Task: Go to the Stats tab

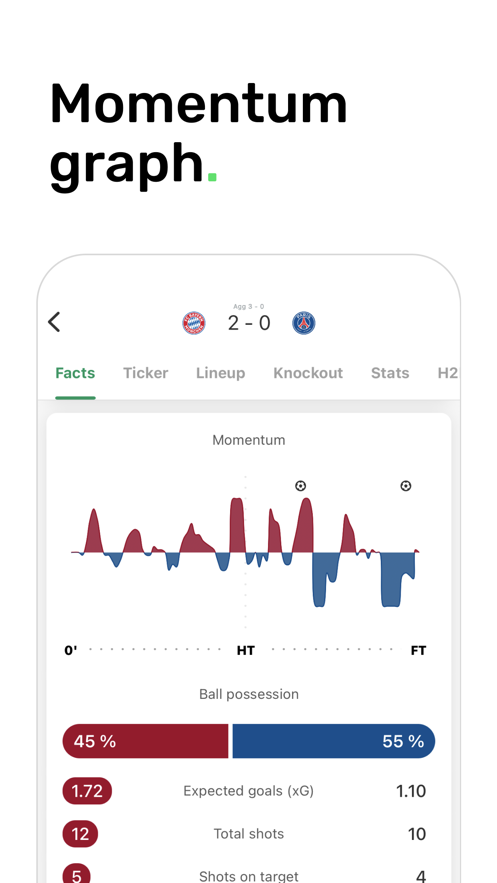Action: pos(390,373)
